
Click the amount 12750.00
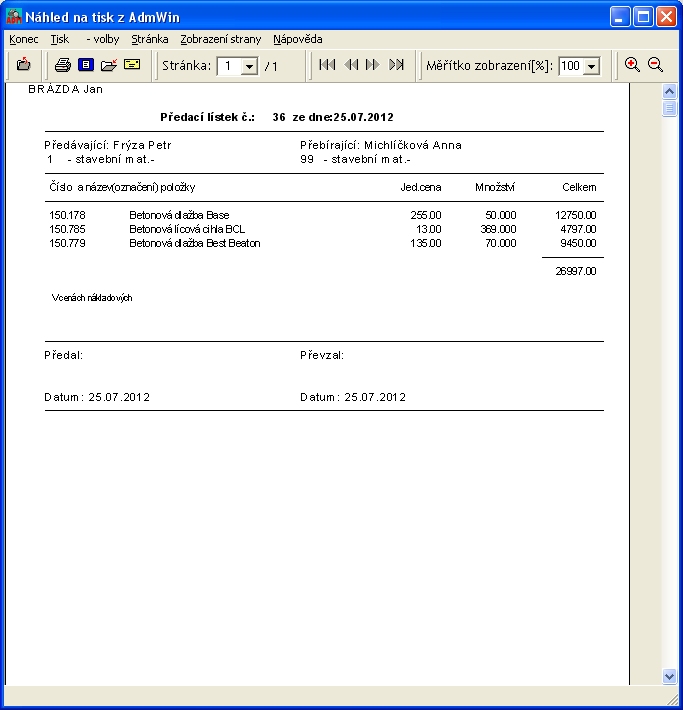[x=576, y=215]
